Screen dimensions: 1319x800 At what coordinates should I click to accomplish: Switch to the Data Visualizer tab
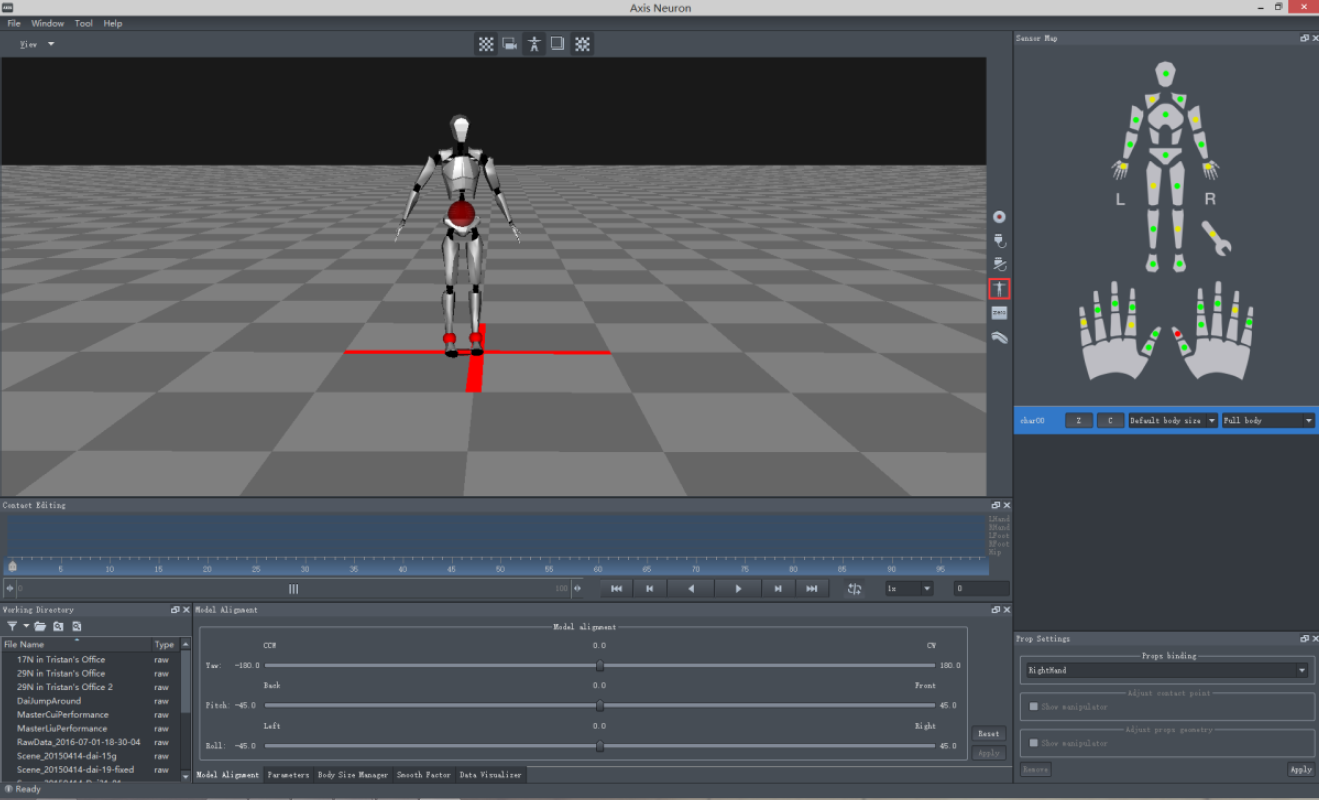point(489,774)
